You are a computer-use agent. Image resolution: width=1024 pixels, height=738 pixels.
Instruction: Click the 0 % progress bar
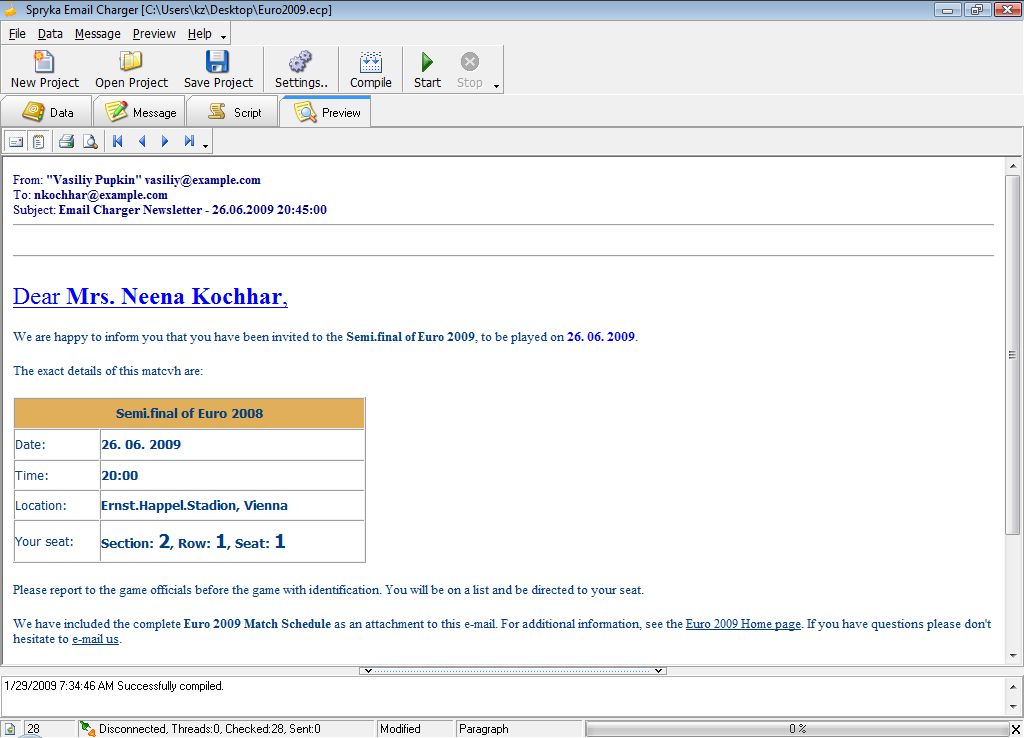(x=797, y=729)
